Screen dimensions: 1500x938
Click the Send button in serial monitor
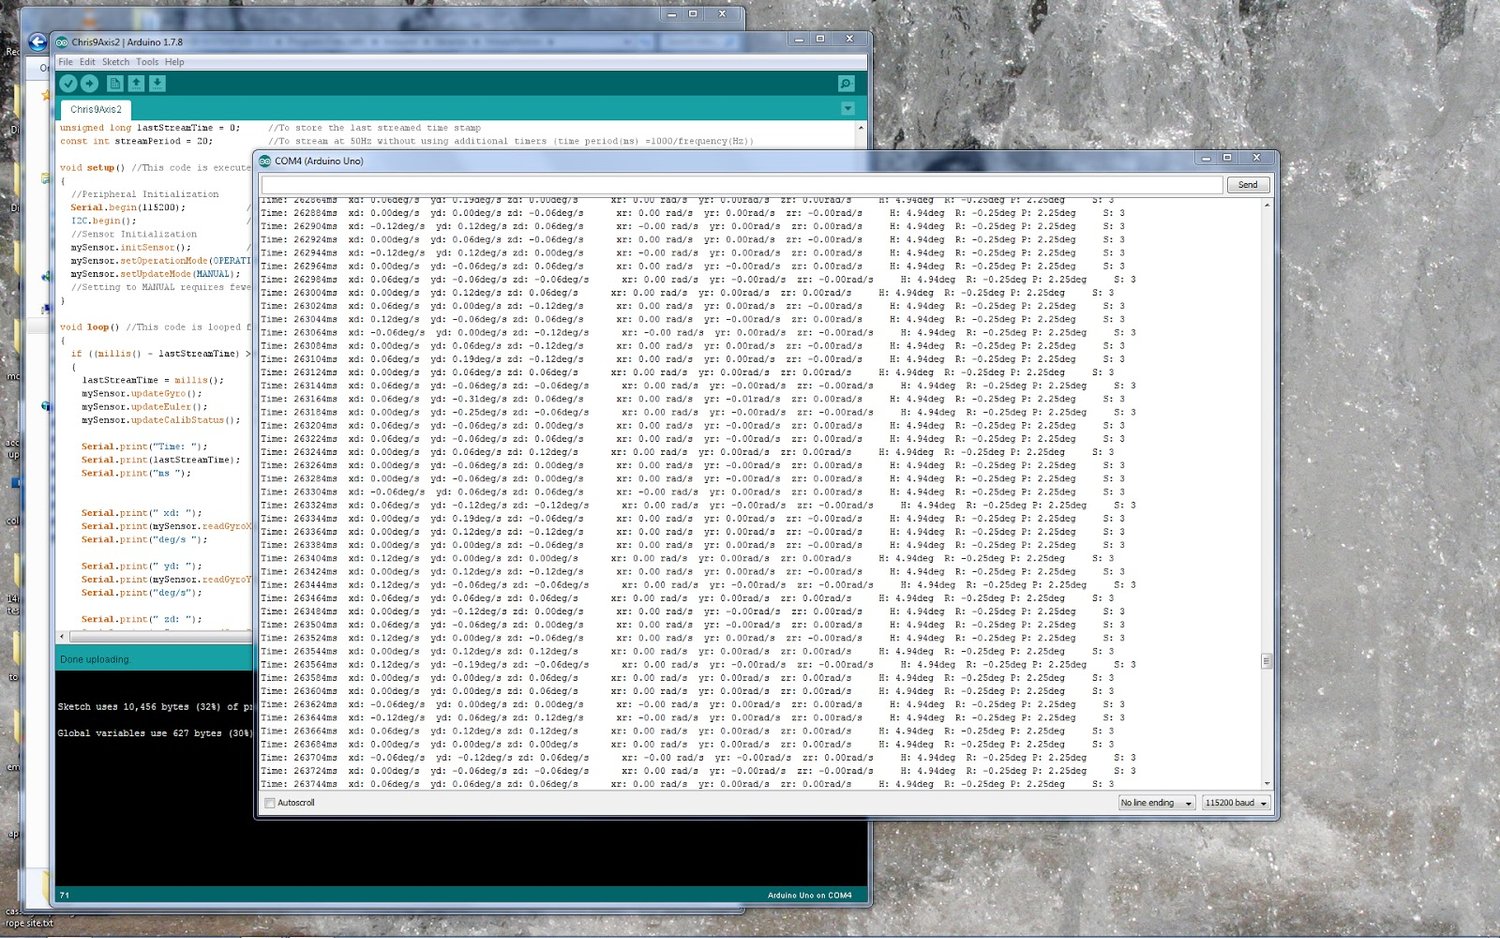click(1248, 185)
